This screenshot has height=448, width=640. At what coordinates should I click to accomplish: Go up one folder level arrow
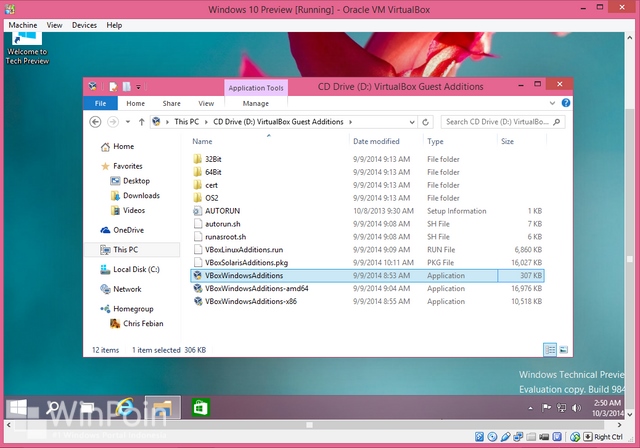point(142,122)
